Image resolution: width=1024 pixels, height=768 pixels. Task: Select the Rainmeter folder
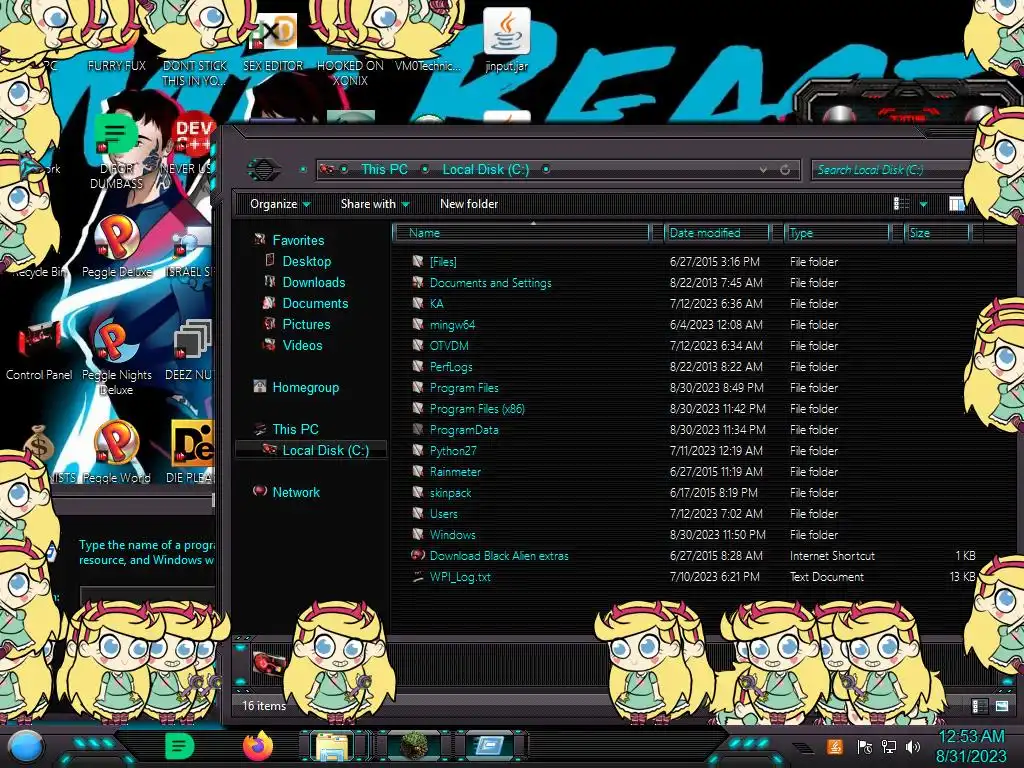(455, 472)
